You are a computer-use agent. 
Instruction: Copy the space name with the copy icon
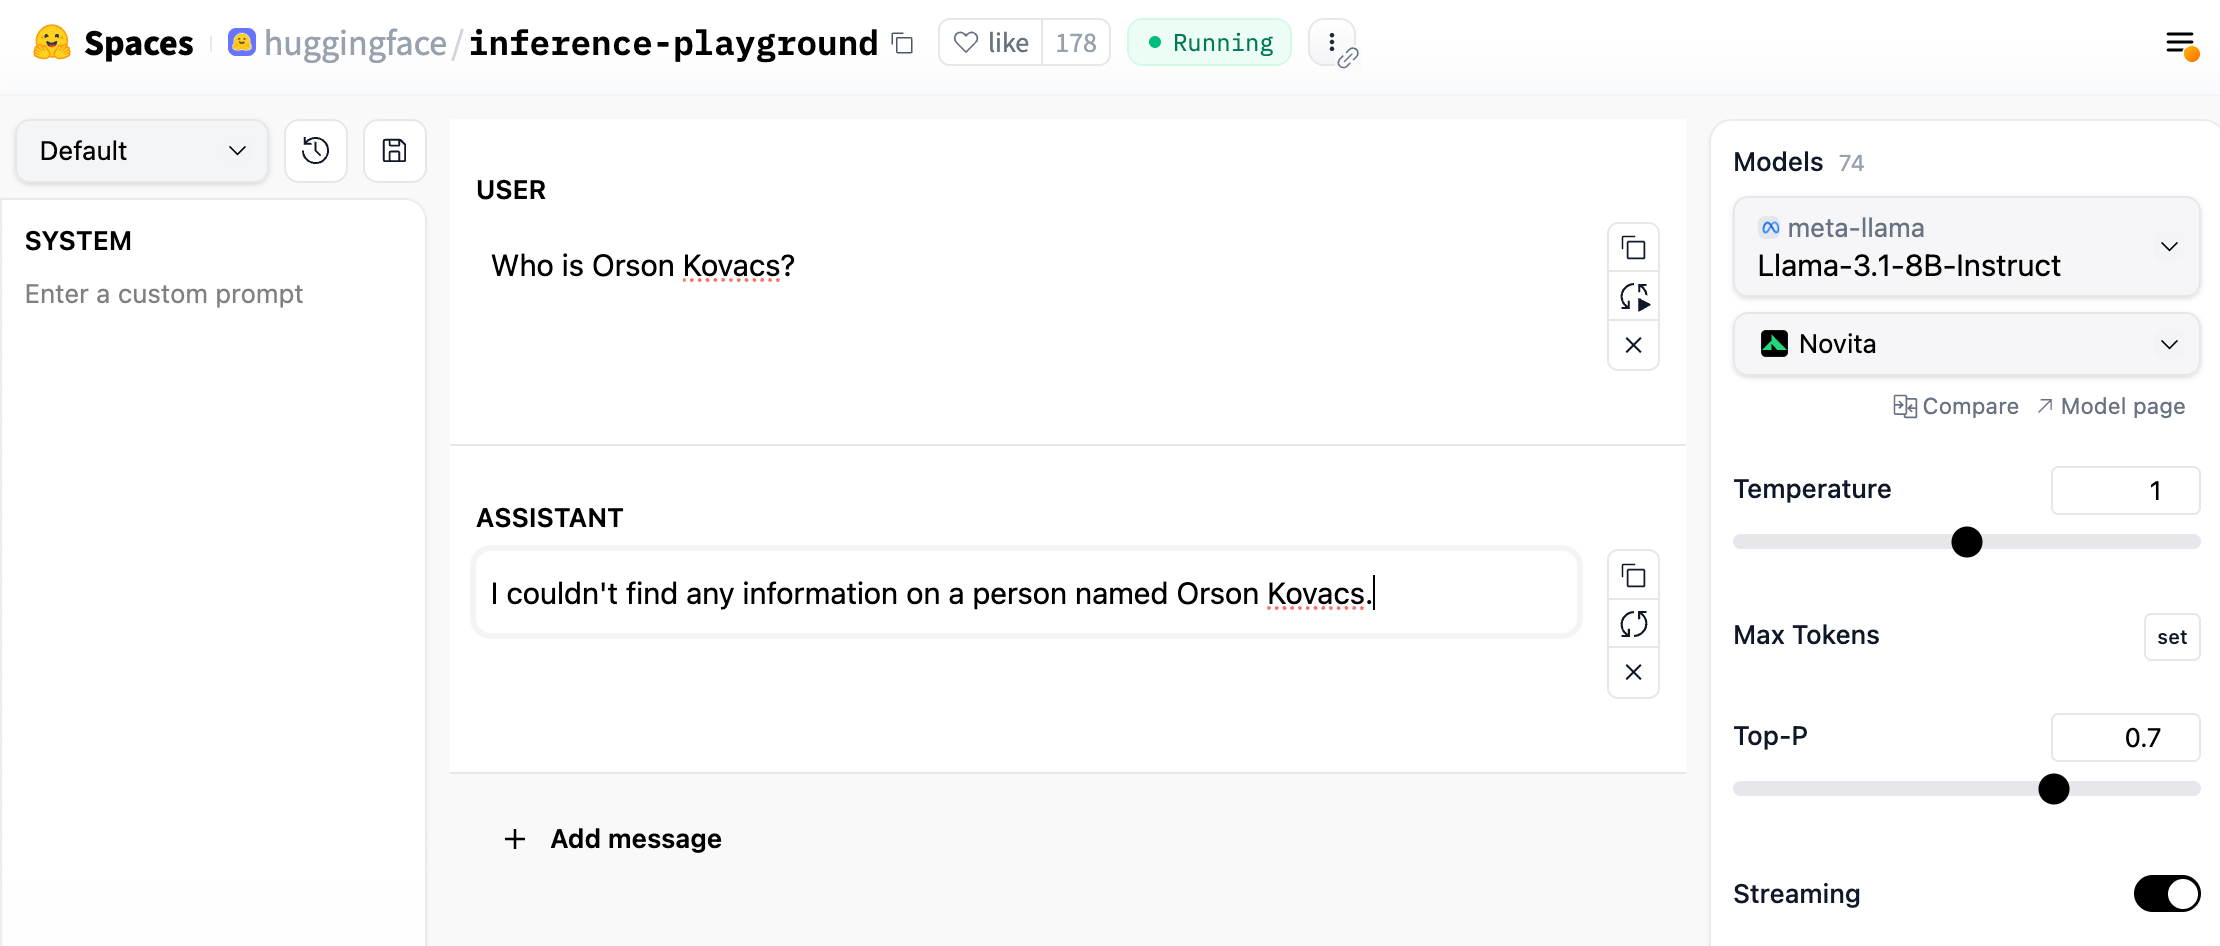(x=903, y=43)
